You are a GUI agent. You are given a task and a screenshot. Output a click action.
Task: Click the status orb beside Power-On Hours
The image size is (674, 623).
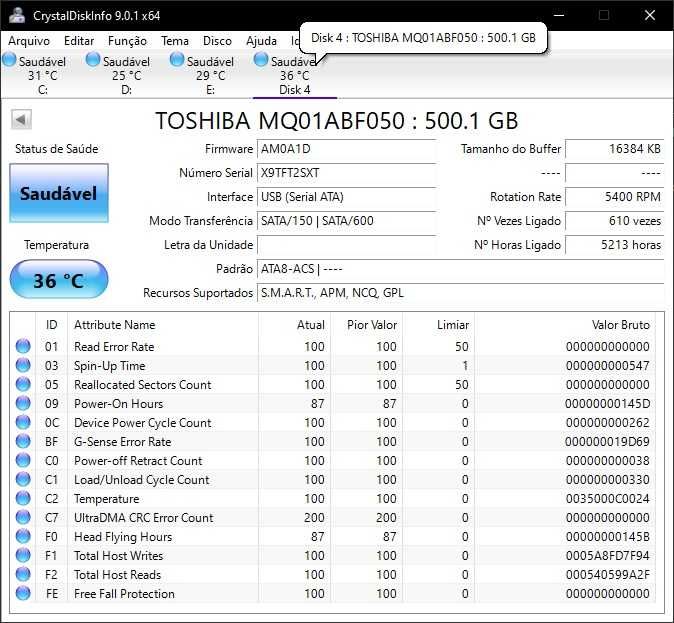pos(23,404)
